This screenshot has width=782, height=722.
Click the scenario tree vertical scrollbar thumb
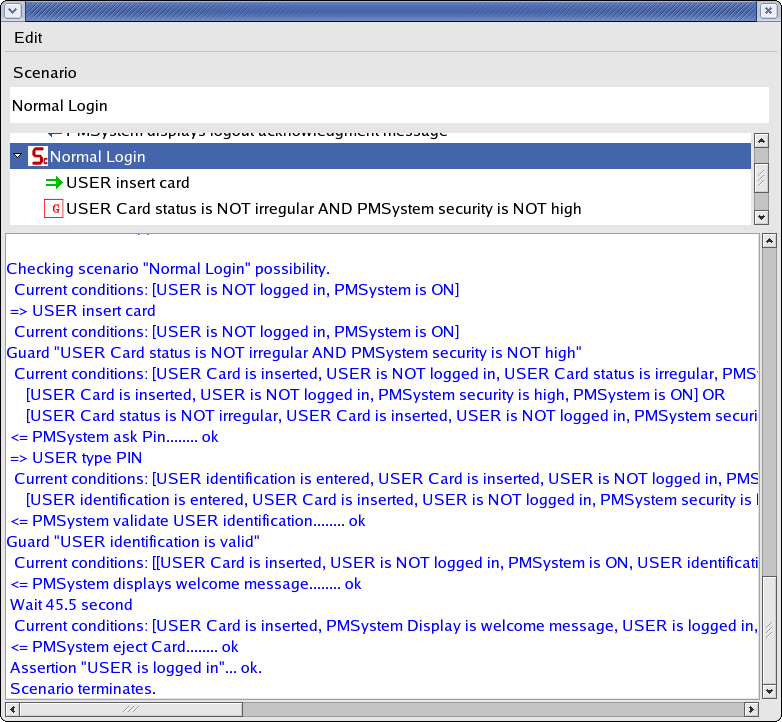pos(761,178)
